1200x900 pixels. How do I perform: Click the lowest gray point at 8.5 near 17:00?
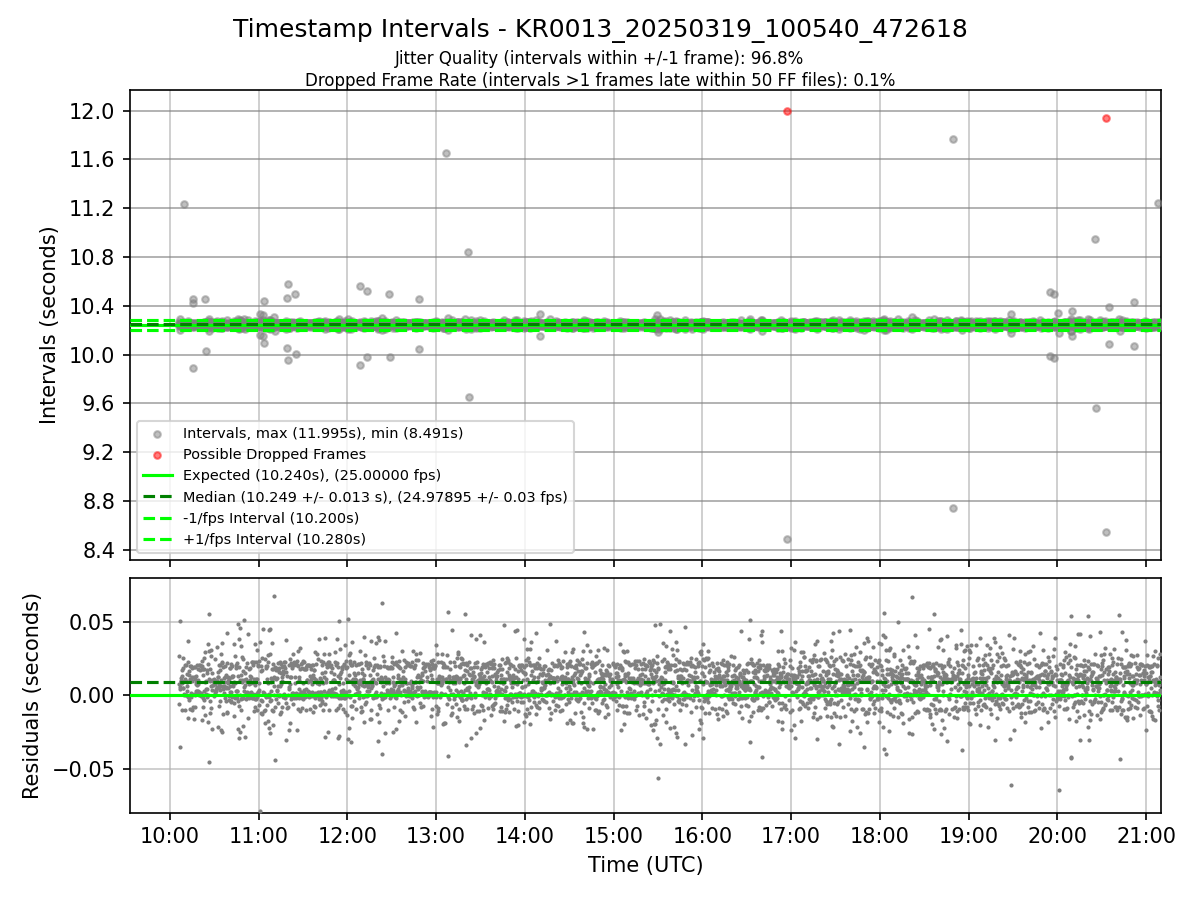(x=787, y=539)
